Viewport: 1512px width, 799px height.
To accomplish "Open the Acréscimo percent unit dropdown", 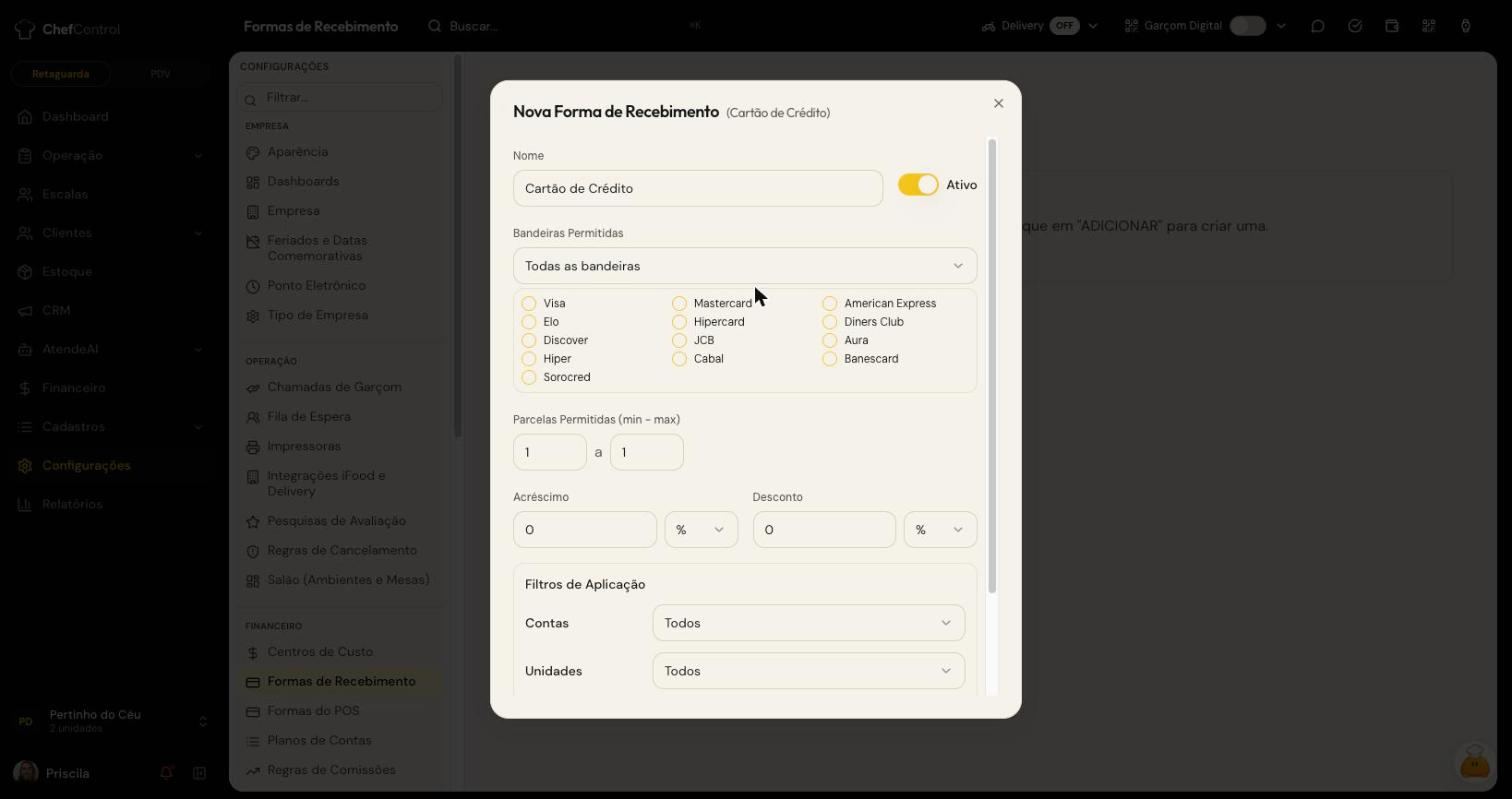I will point(701,530).
